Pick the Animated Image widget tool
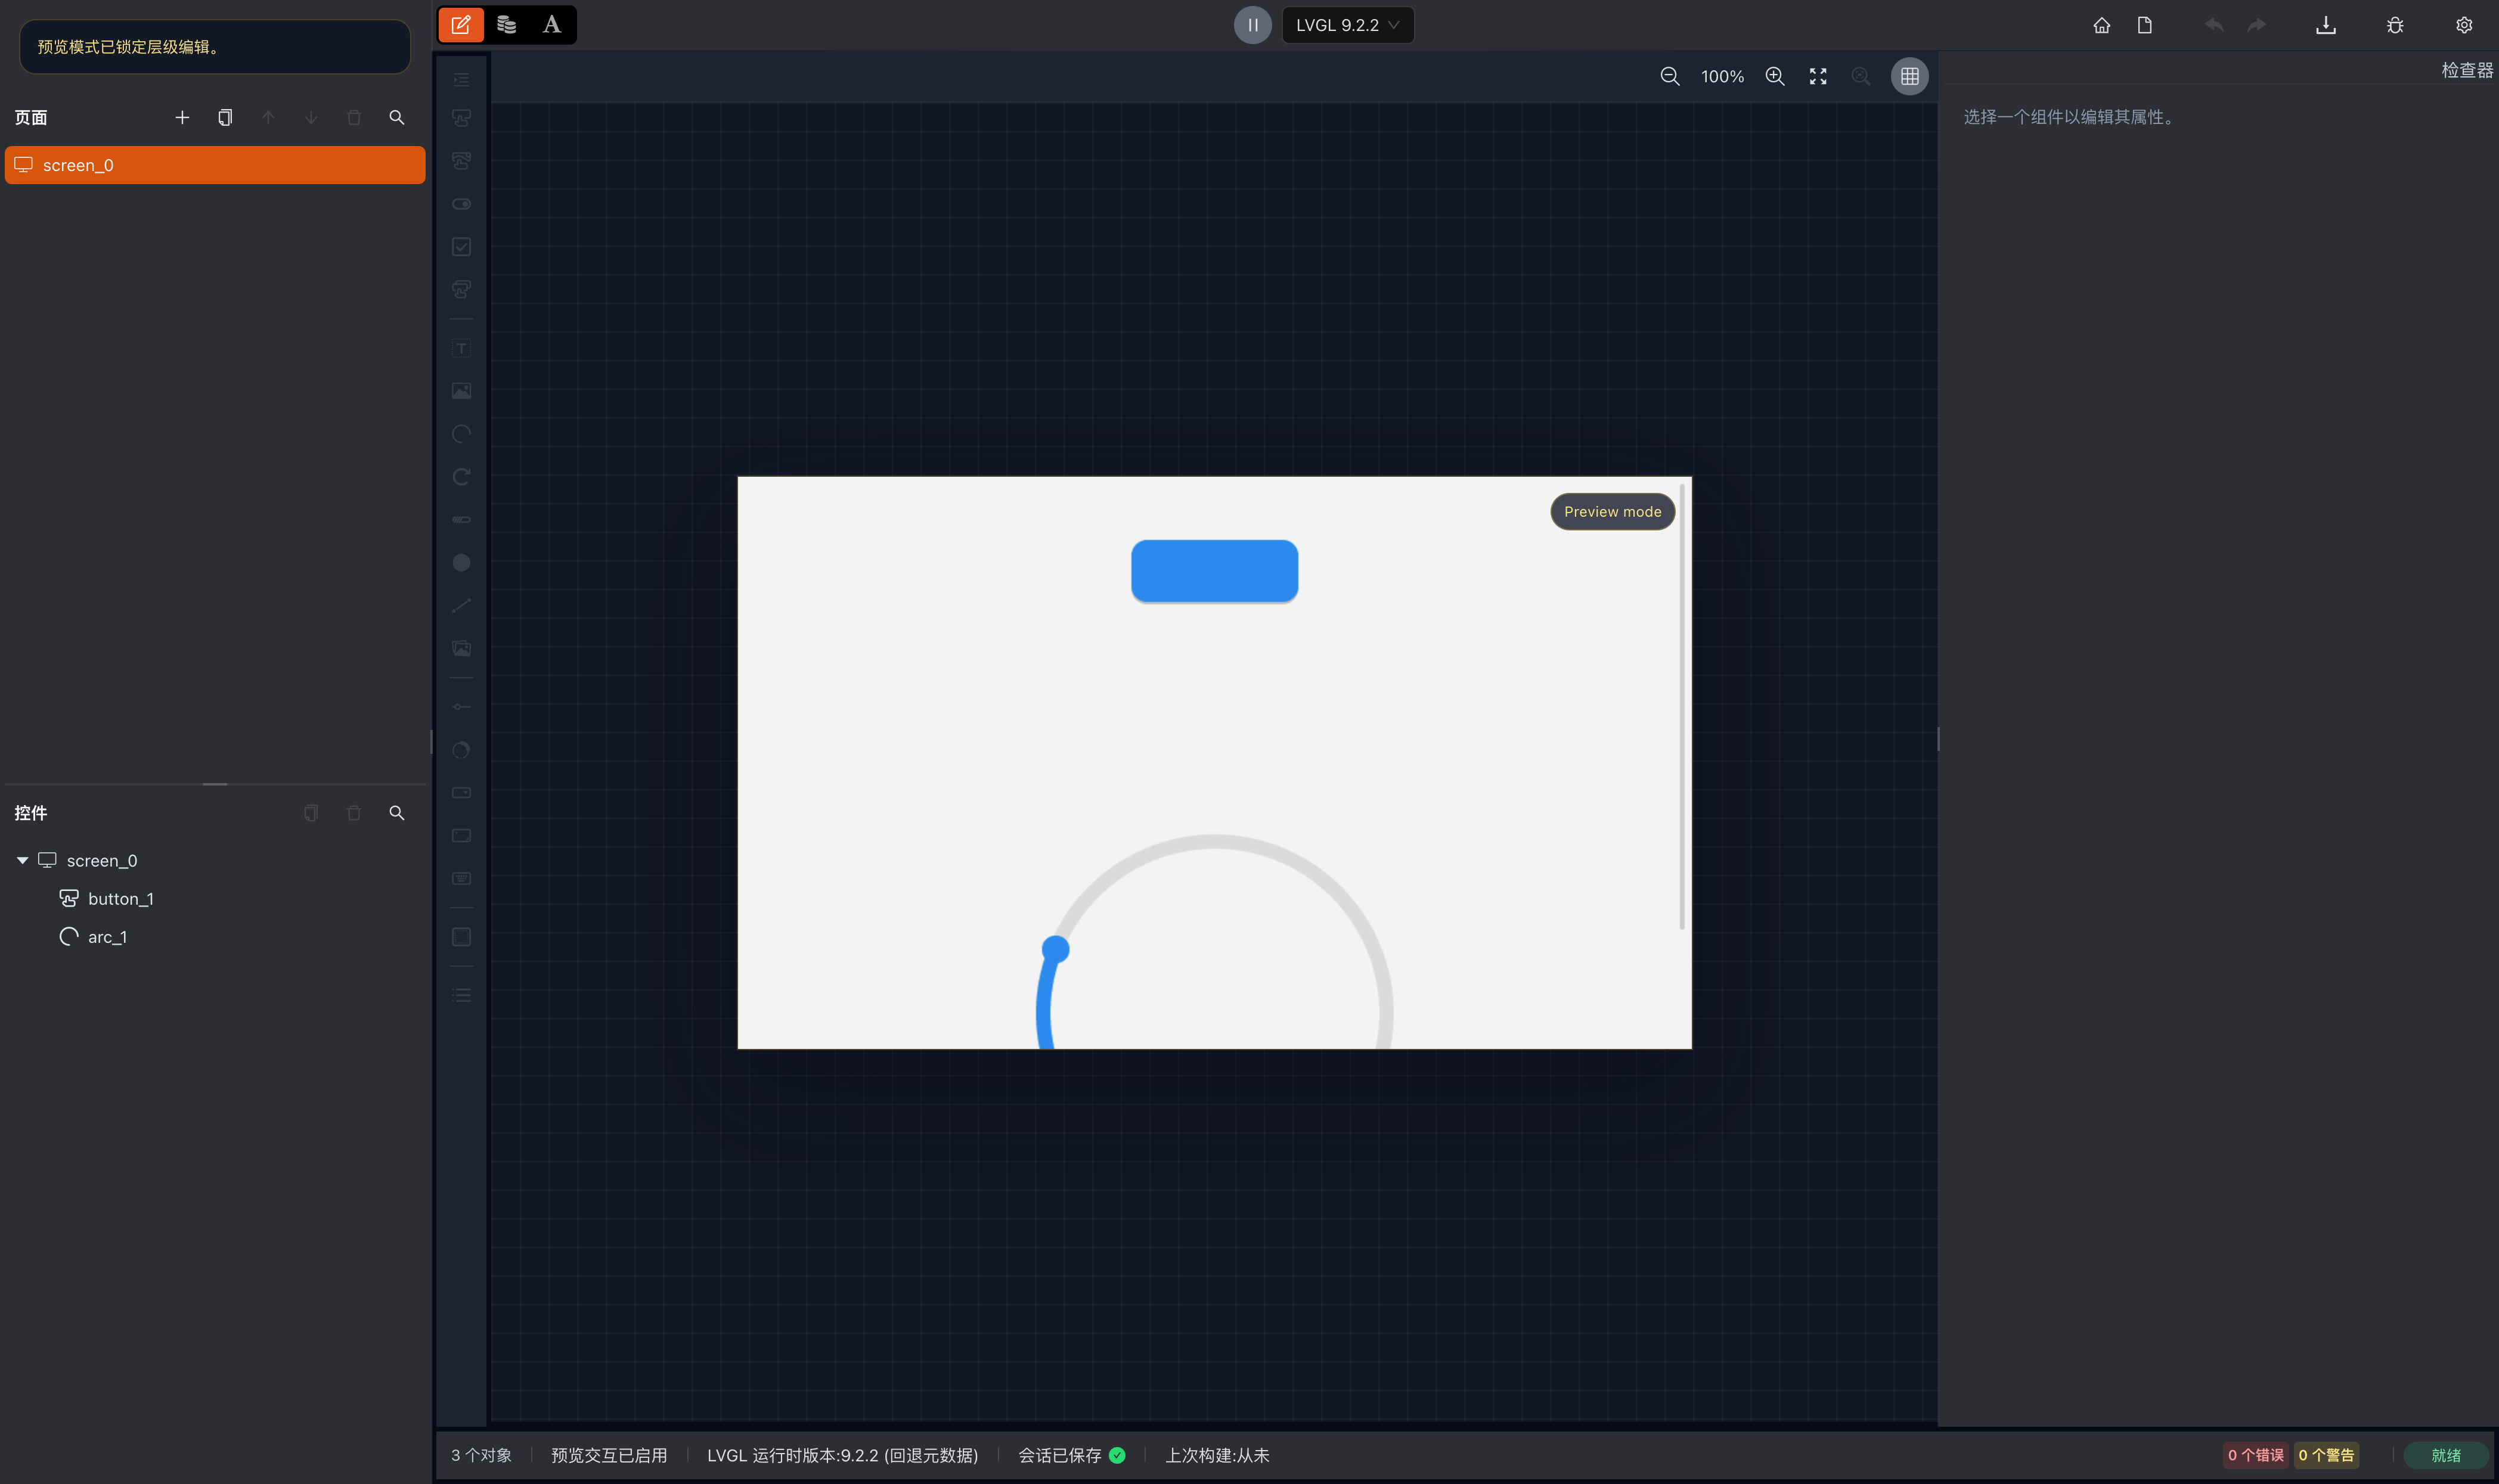This screenshot has width=2499, height=1484. click(461, 649)
